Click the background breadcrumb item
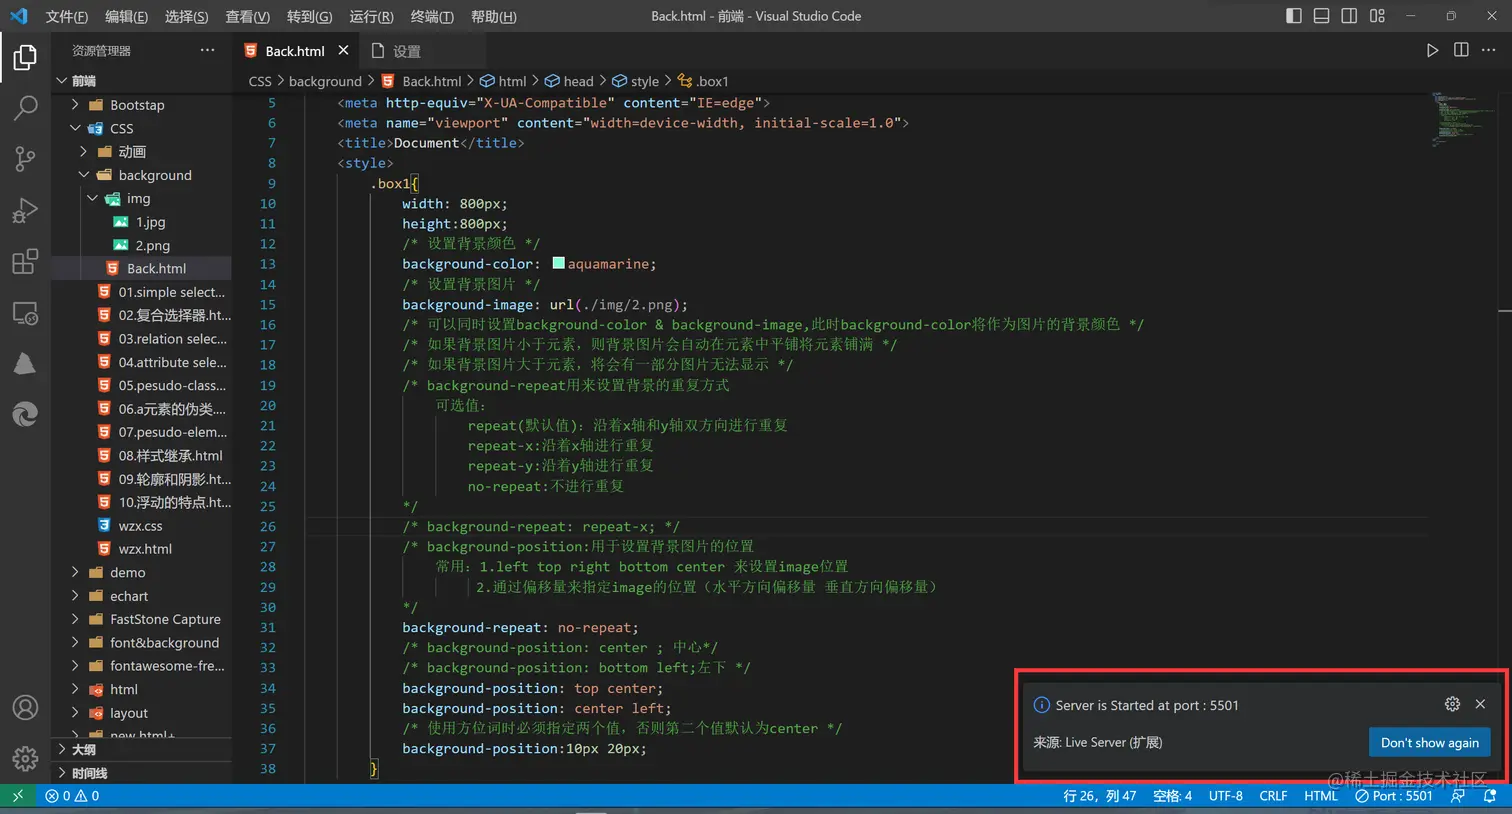1512x814 pixels. [325, 81]
